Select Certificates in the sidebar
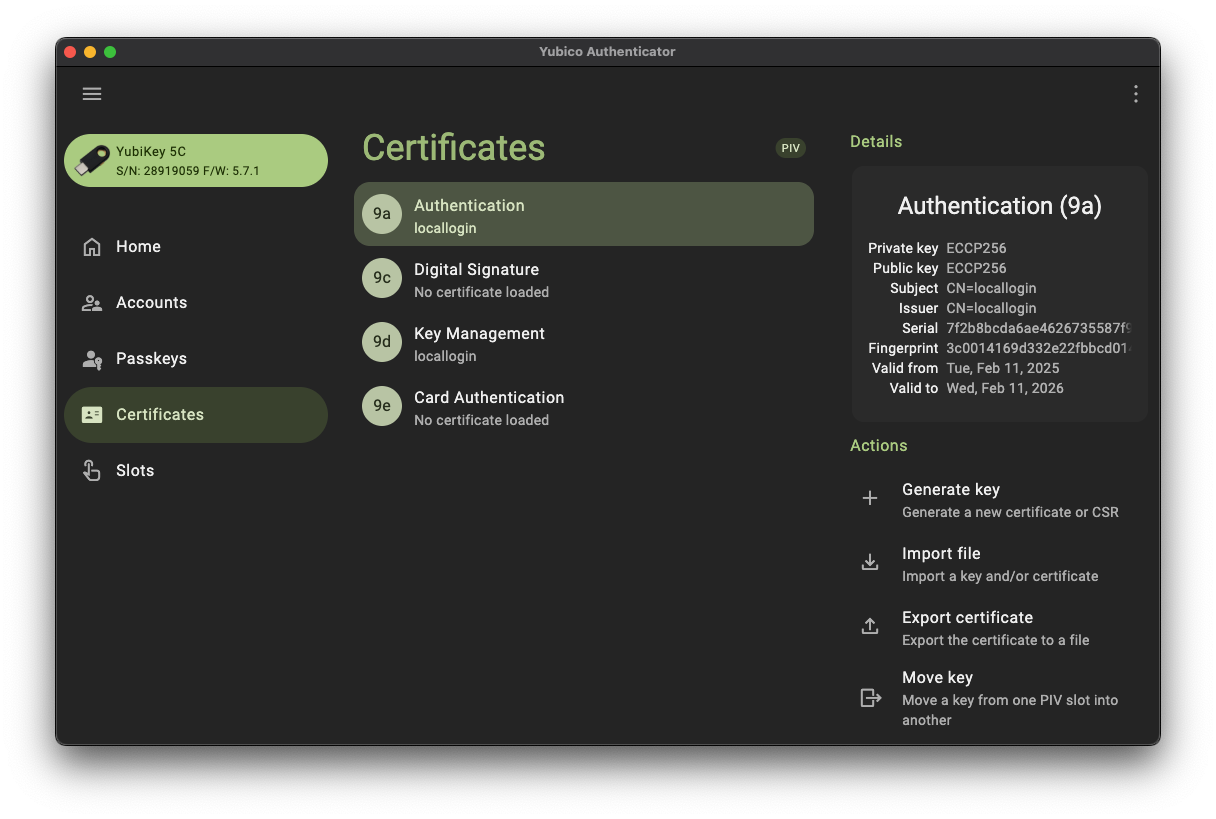 click(196, 415)
